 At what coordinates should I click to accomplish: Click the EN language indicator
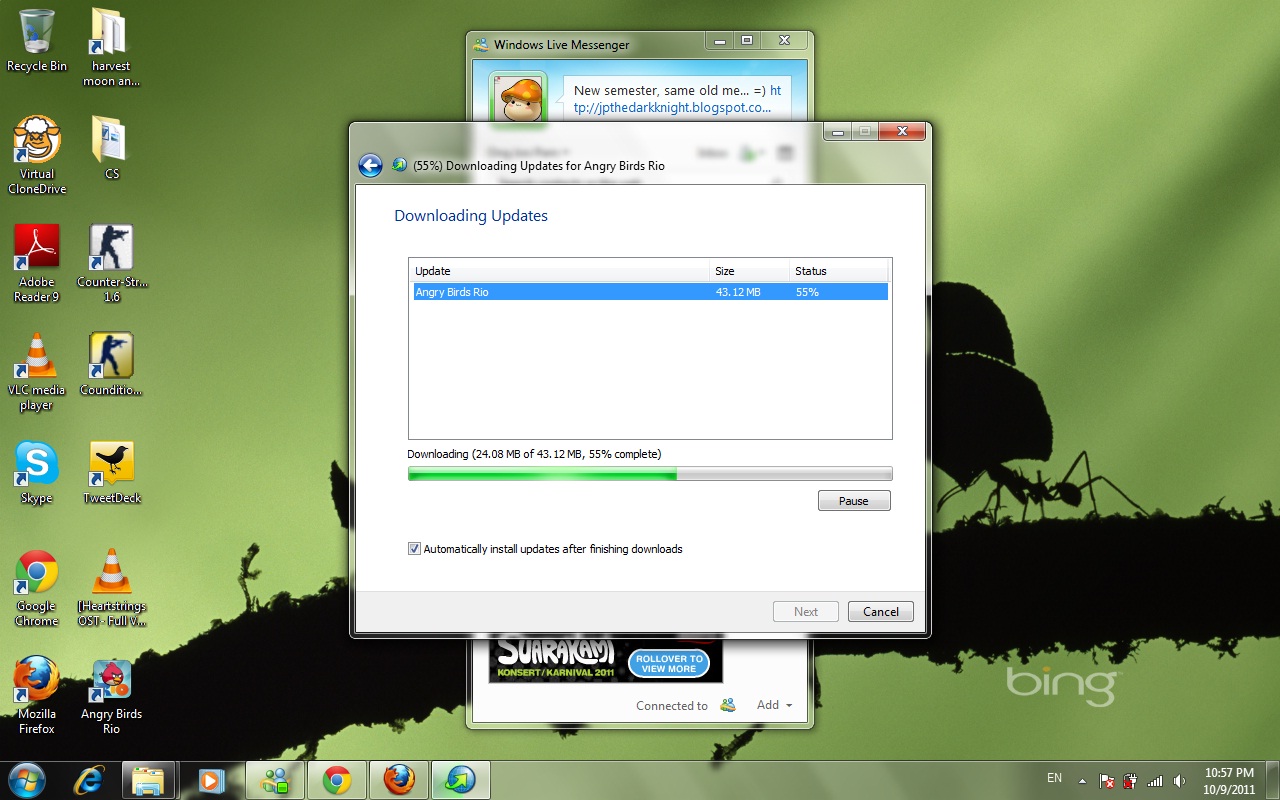pos(1054,778)
